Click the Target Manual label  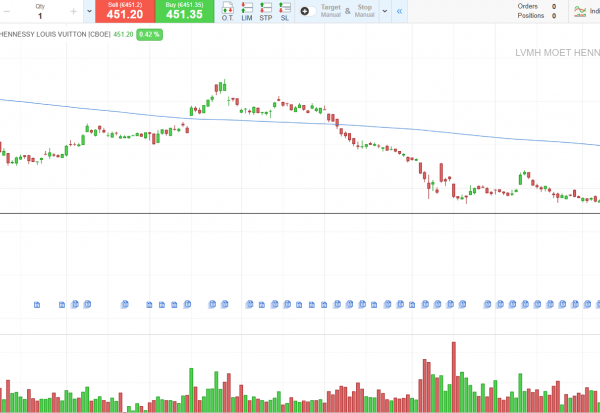[x=330, y=11]
